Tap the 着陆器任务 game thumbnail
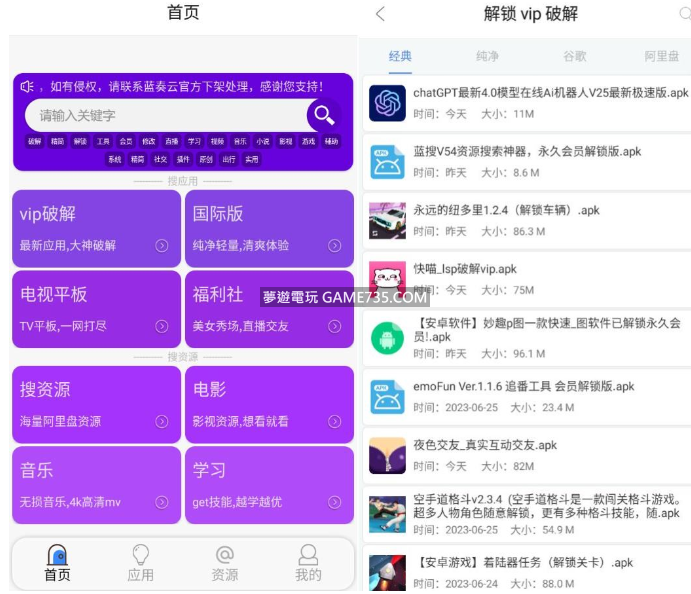Screen dimensions: 691x594 387,573
